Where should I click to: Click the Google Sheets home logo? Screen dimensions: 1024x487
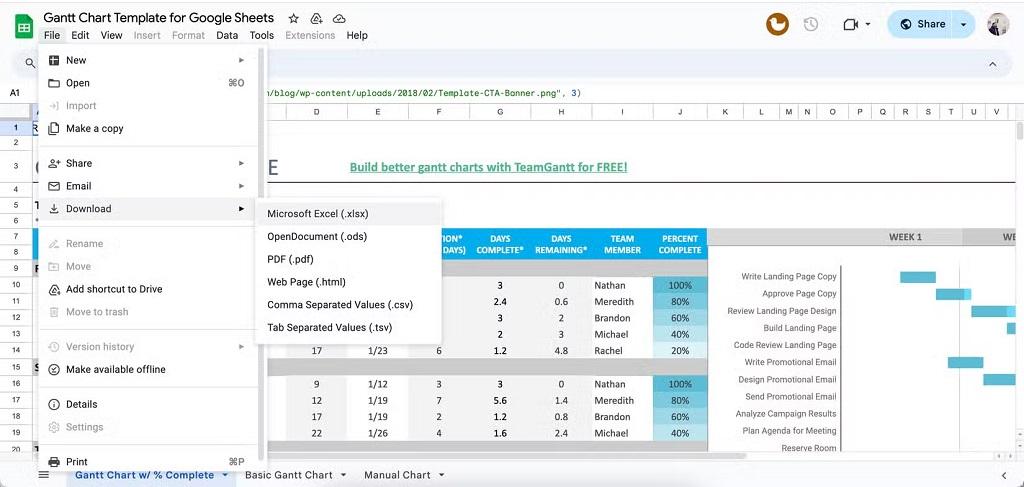tap(24, 27)
